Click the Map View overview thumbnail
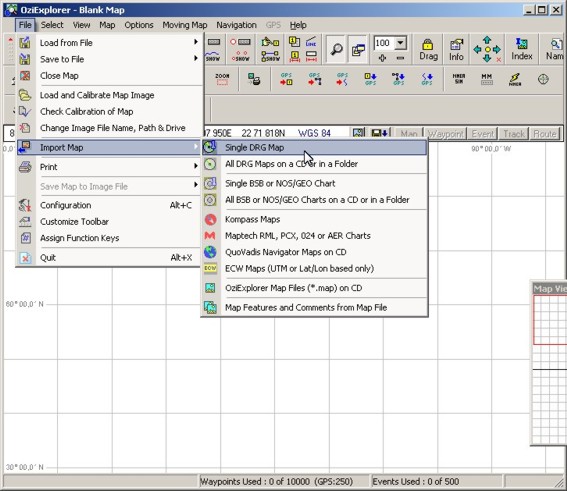The image size is (567, 491). [550, 369]
